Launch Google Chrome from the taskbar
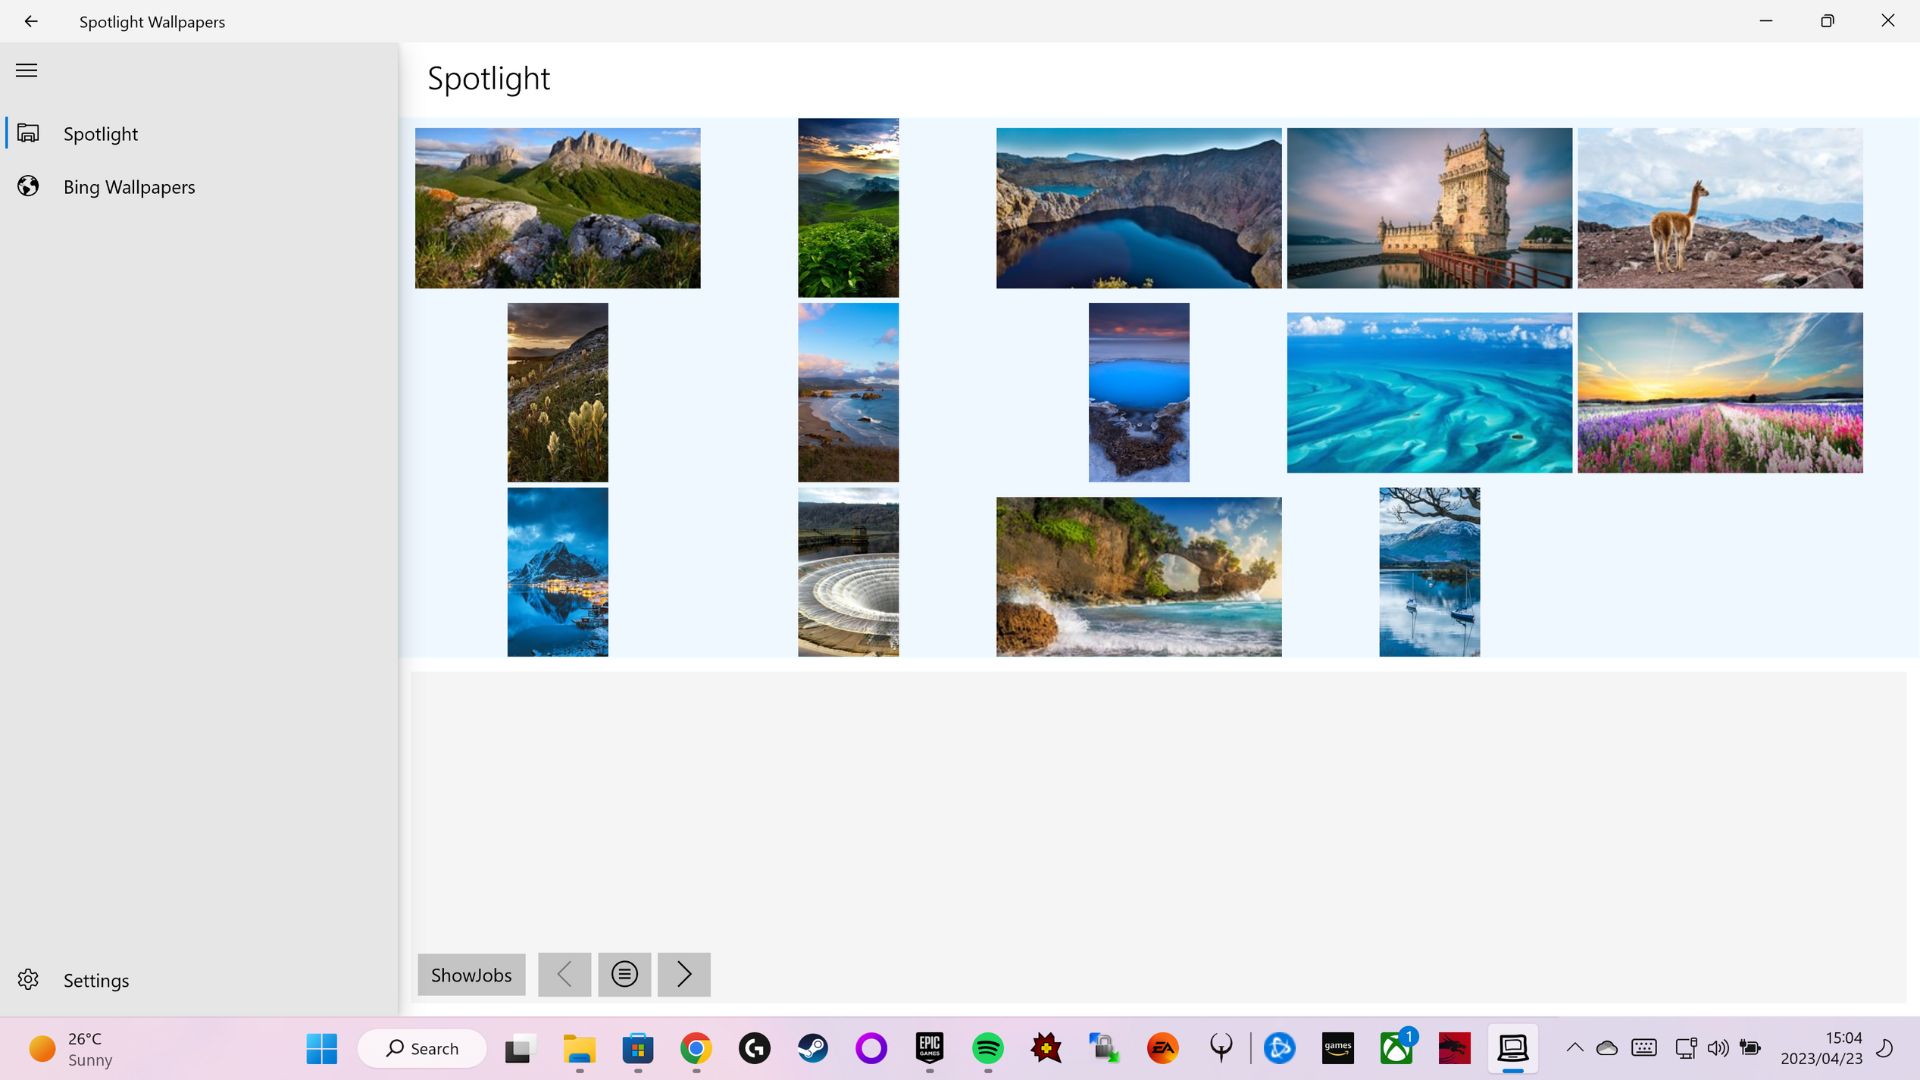Screen dimensions: 1920x1080 point(697,1048)
